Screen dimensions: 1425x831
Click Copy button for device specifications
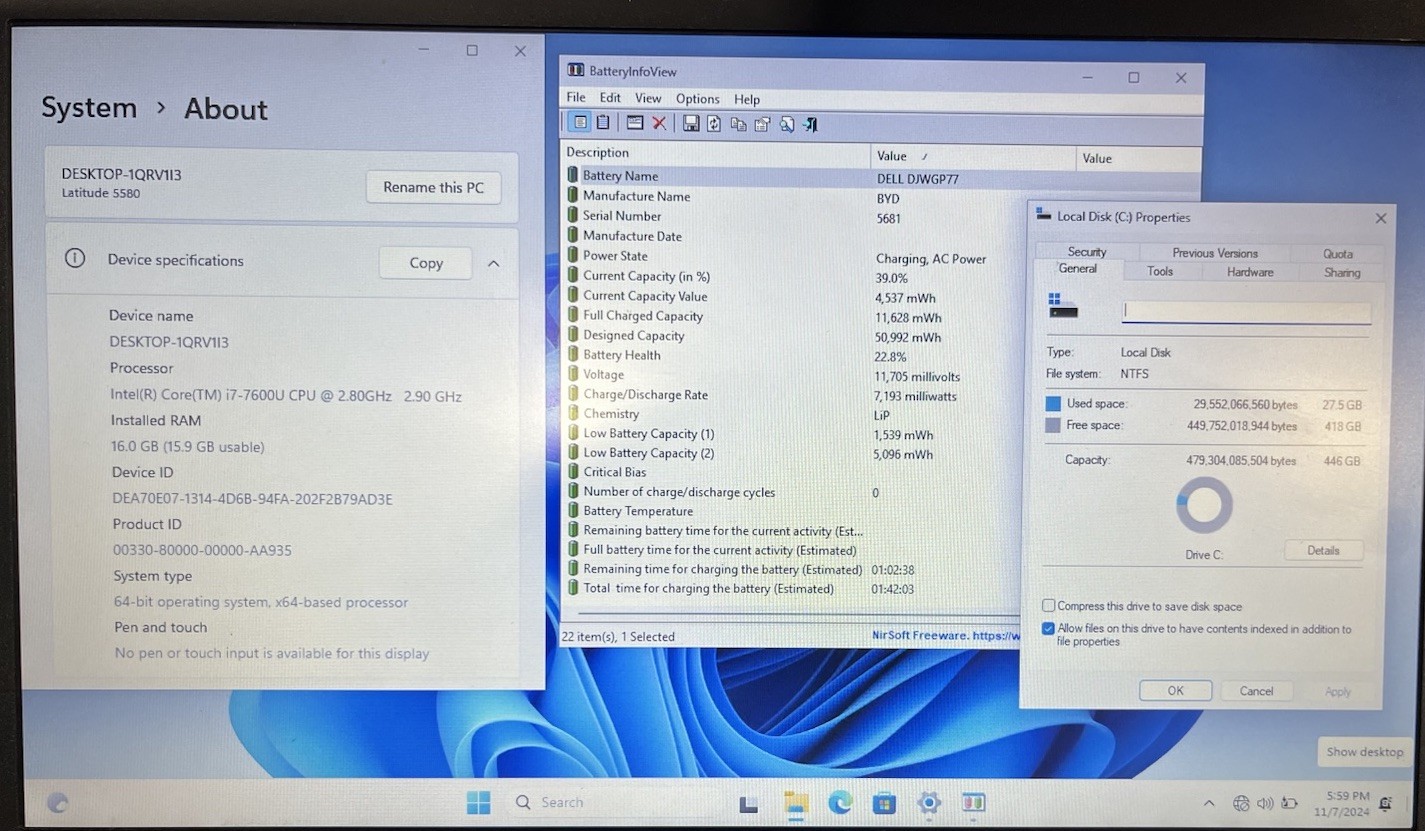(x=426, y=263)
